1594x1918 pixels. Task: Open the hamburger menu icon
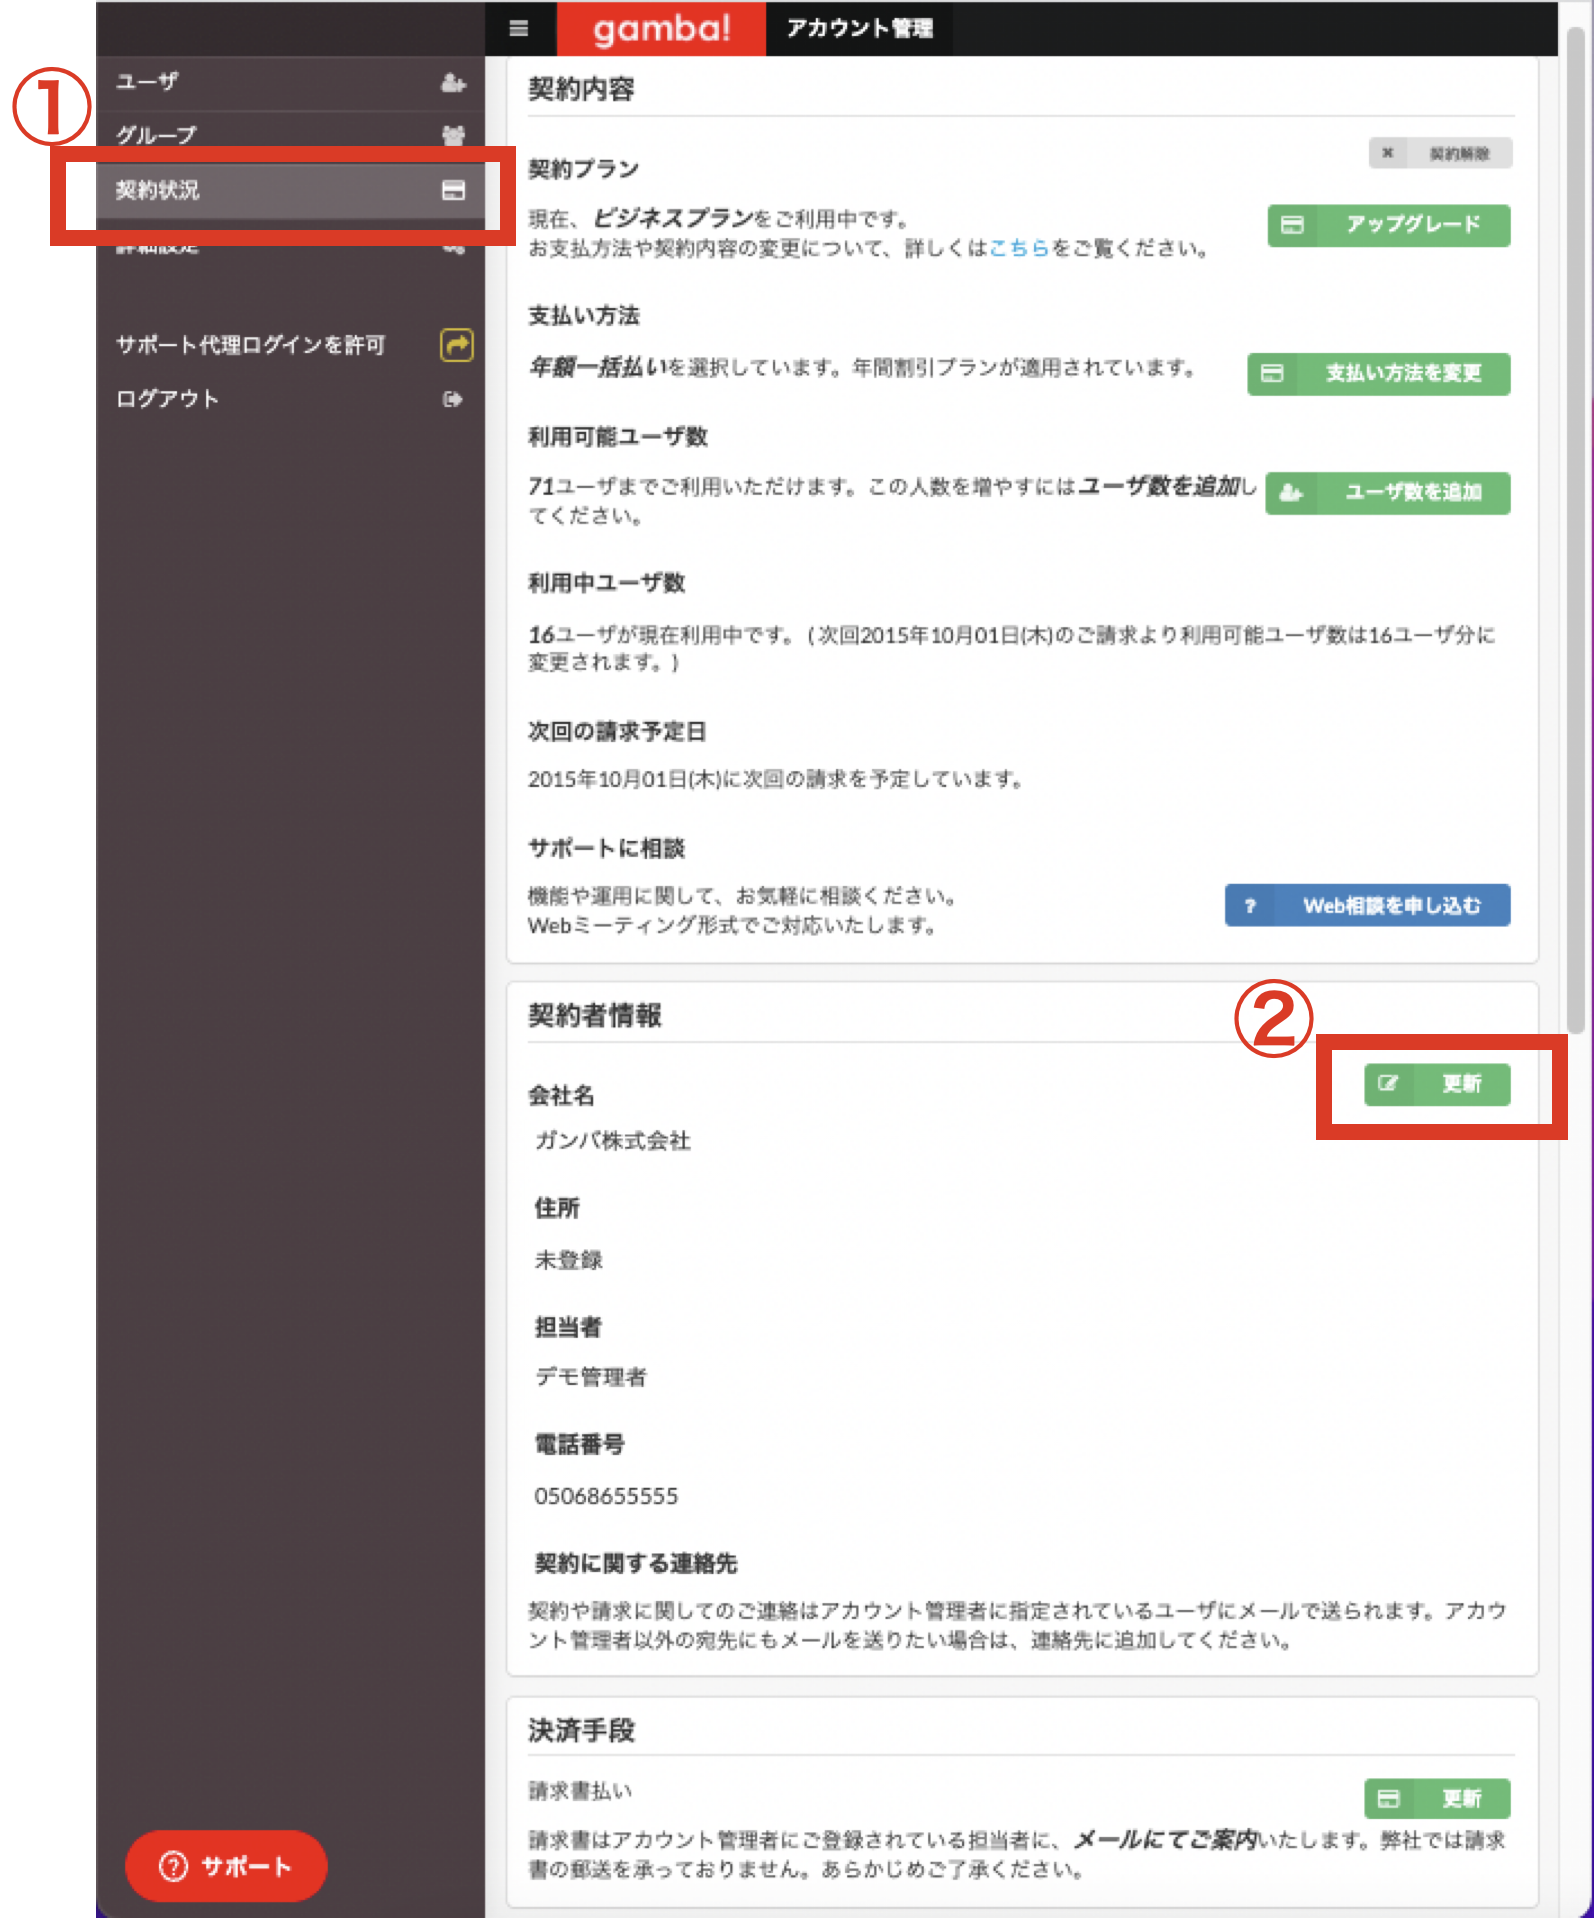pos(518,28)
